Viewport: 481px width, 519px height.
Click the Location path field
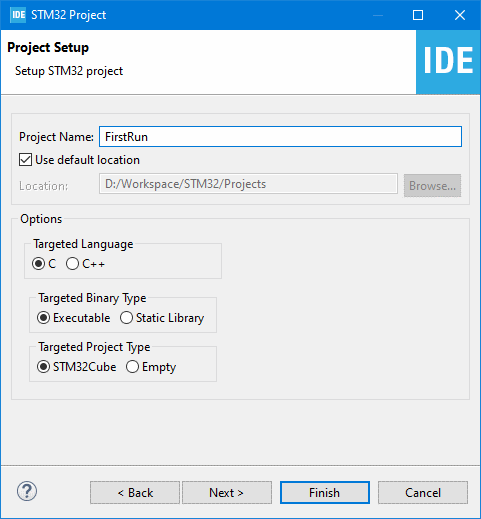click(248, 184)
